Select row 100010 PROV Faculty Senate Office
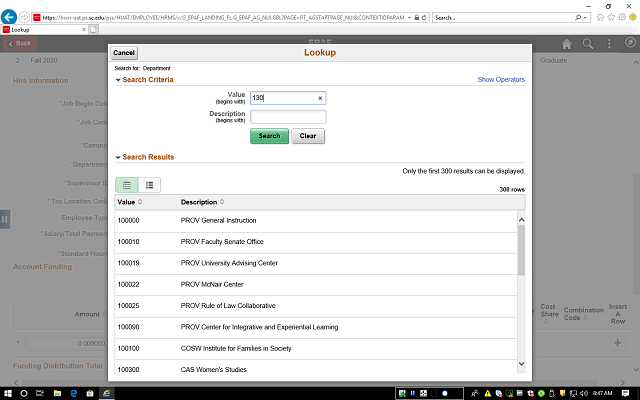The image size is (640, 400). [316, 242]
